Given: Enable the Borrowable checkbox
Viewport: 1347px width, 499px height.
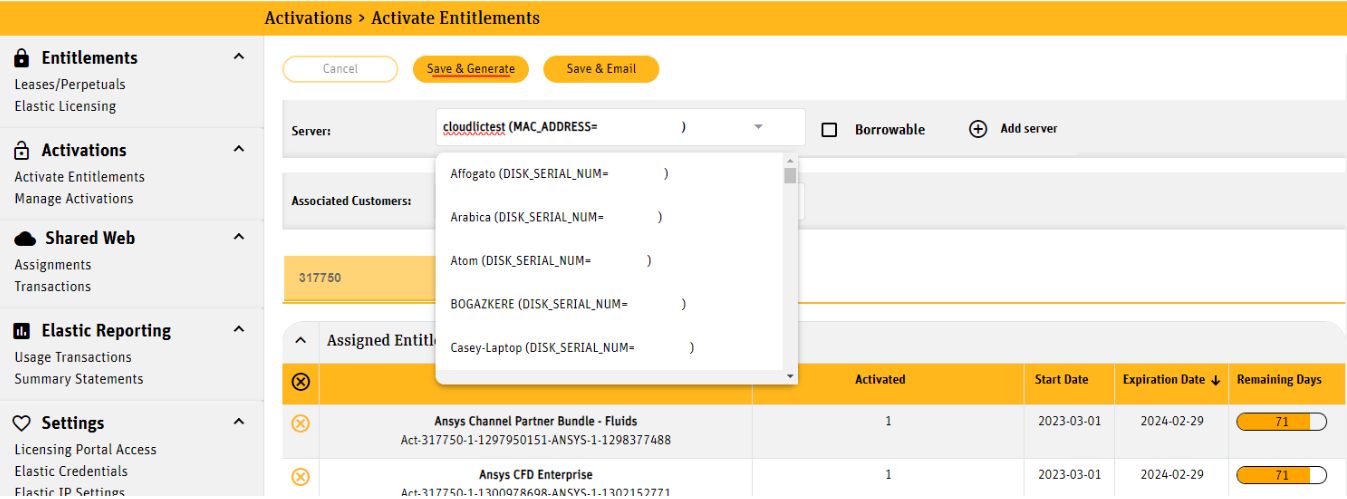Looking at the screenshot, I should pyautogui.click(x=829, y=130).
